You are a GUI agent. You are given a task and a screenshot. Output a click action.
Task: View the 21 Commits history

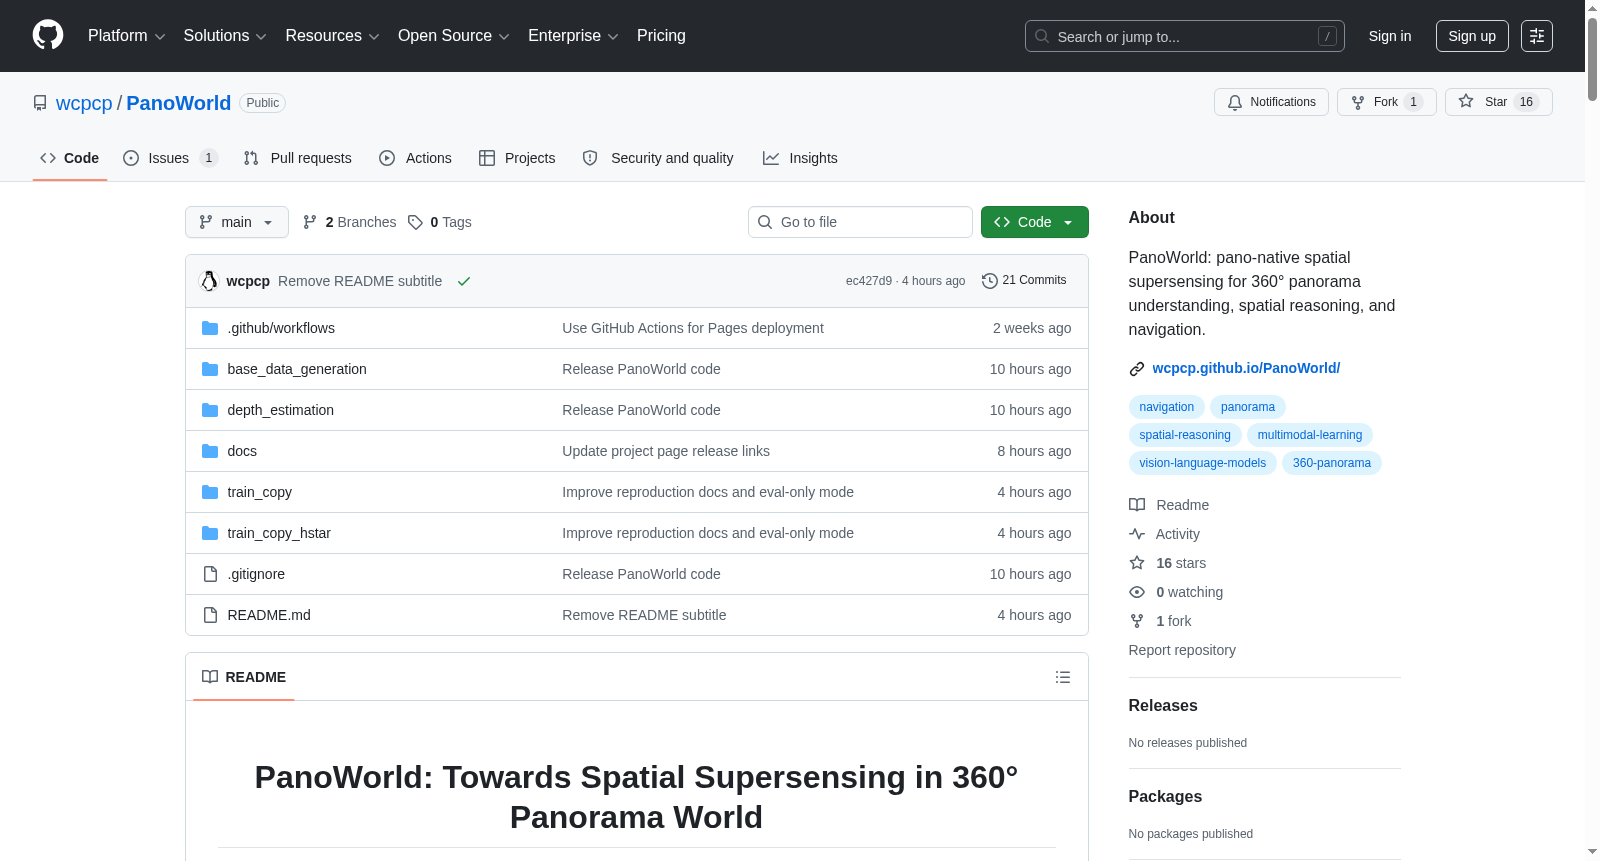coord(1025,281)
